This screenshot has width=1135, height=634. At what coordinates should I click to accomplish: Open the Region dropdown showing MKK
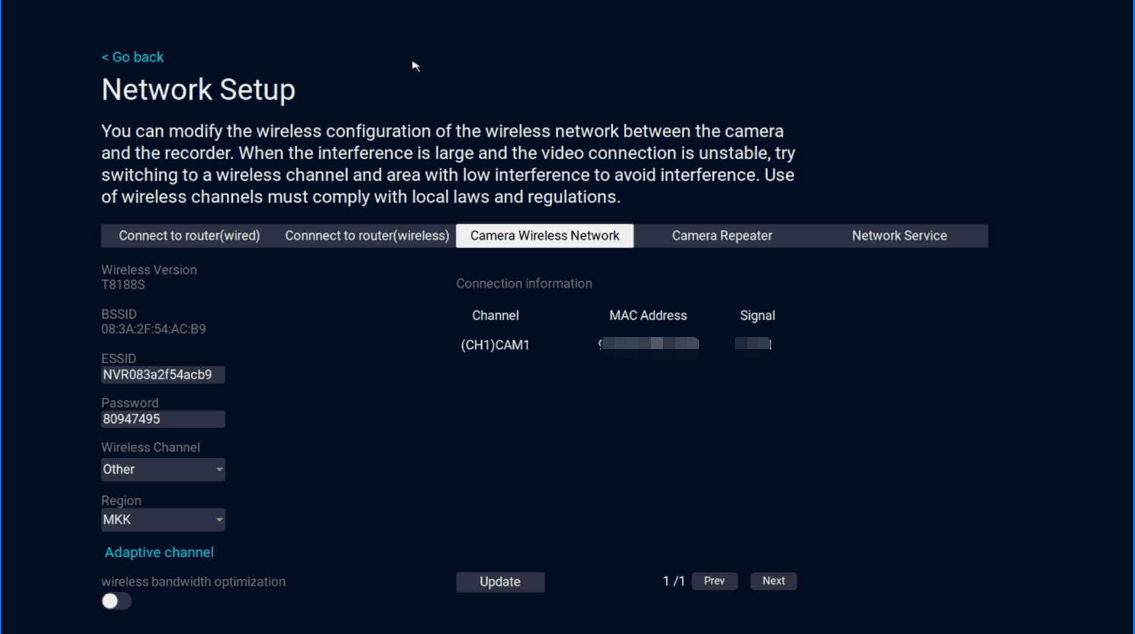163,520
